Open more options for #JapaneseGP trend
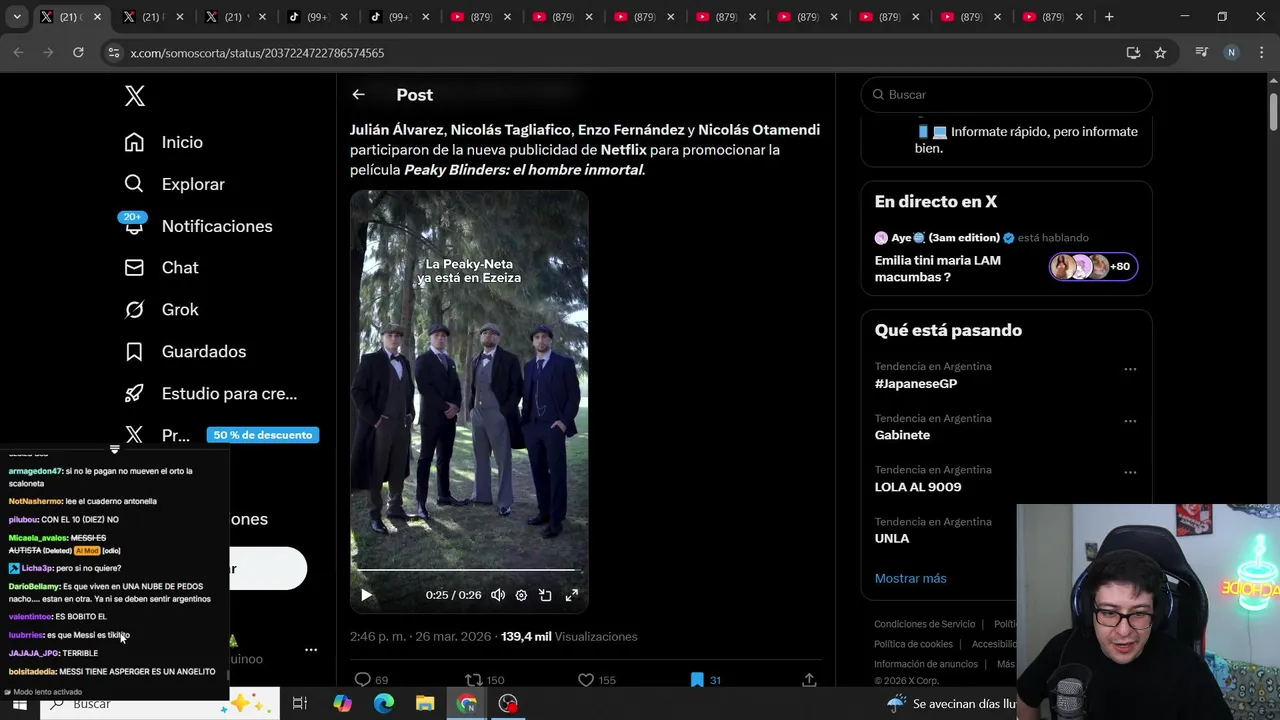 coord(1130,369)
